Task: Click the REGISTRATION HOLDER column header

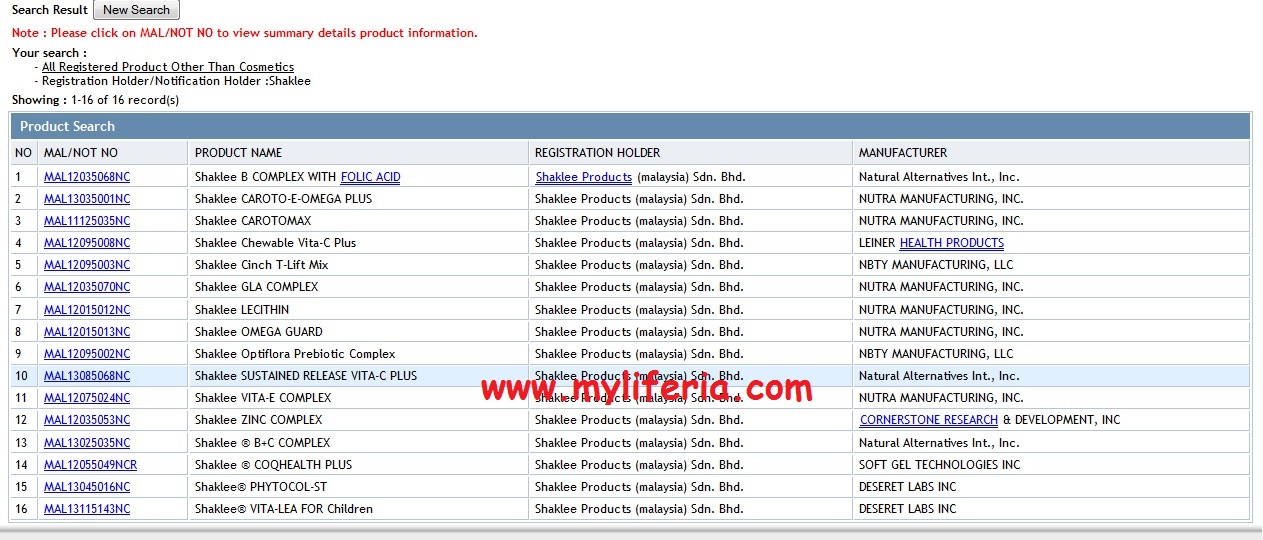Action: [691, 153]
